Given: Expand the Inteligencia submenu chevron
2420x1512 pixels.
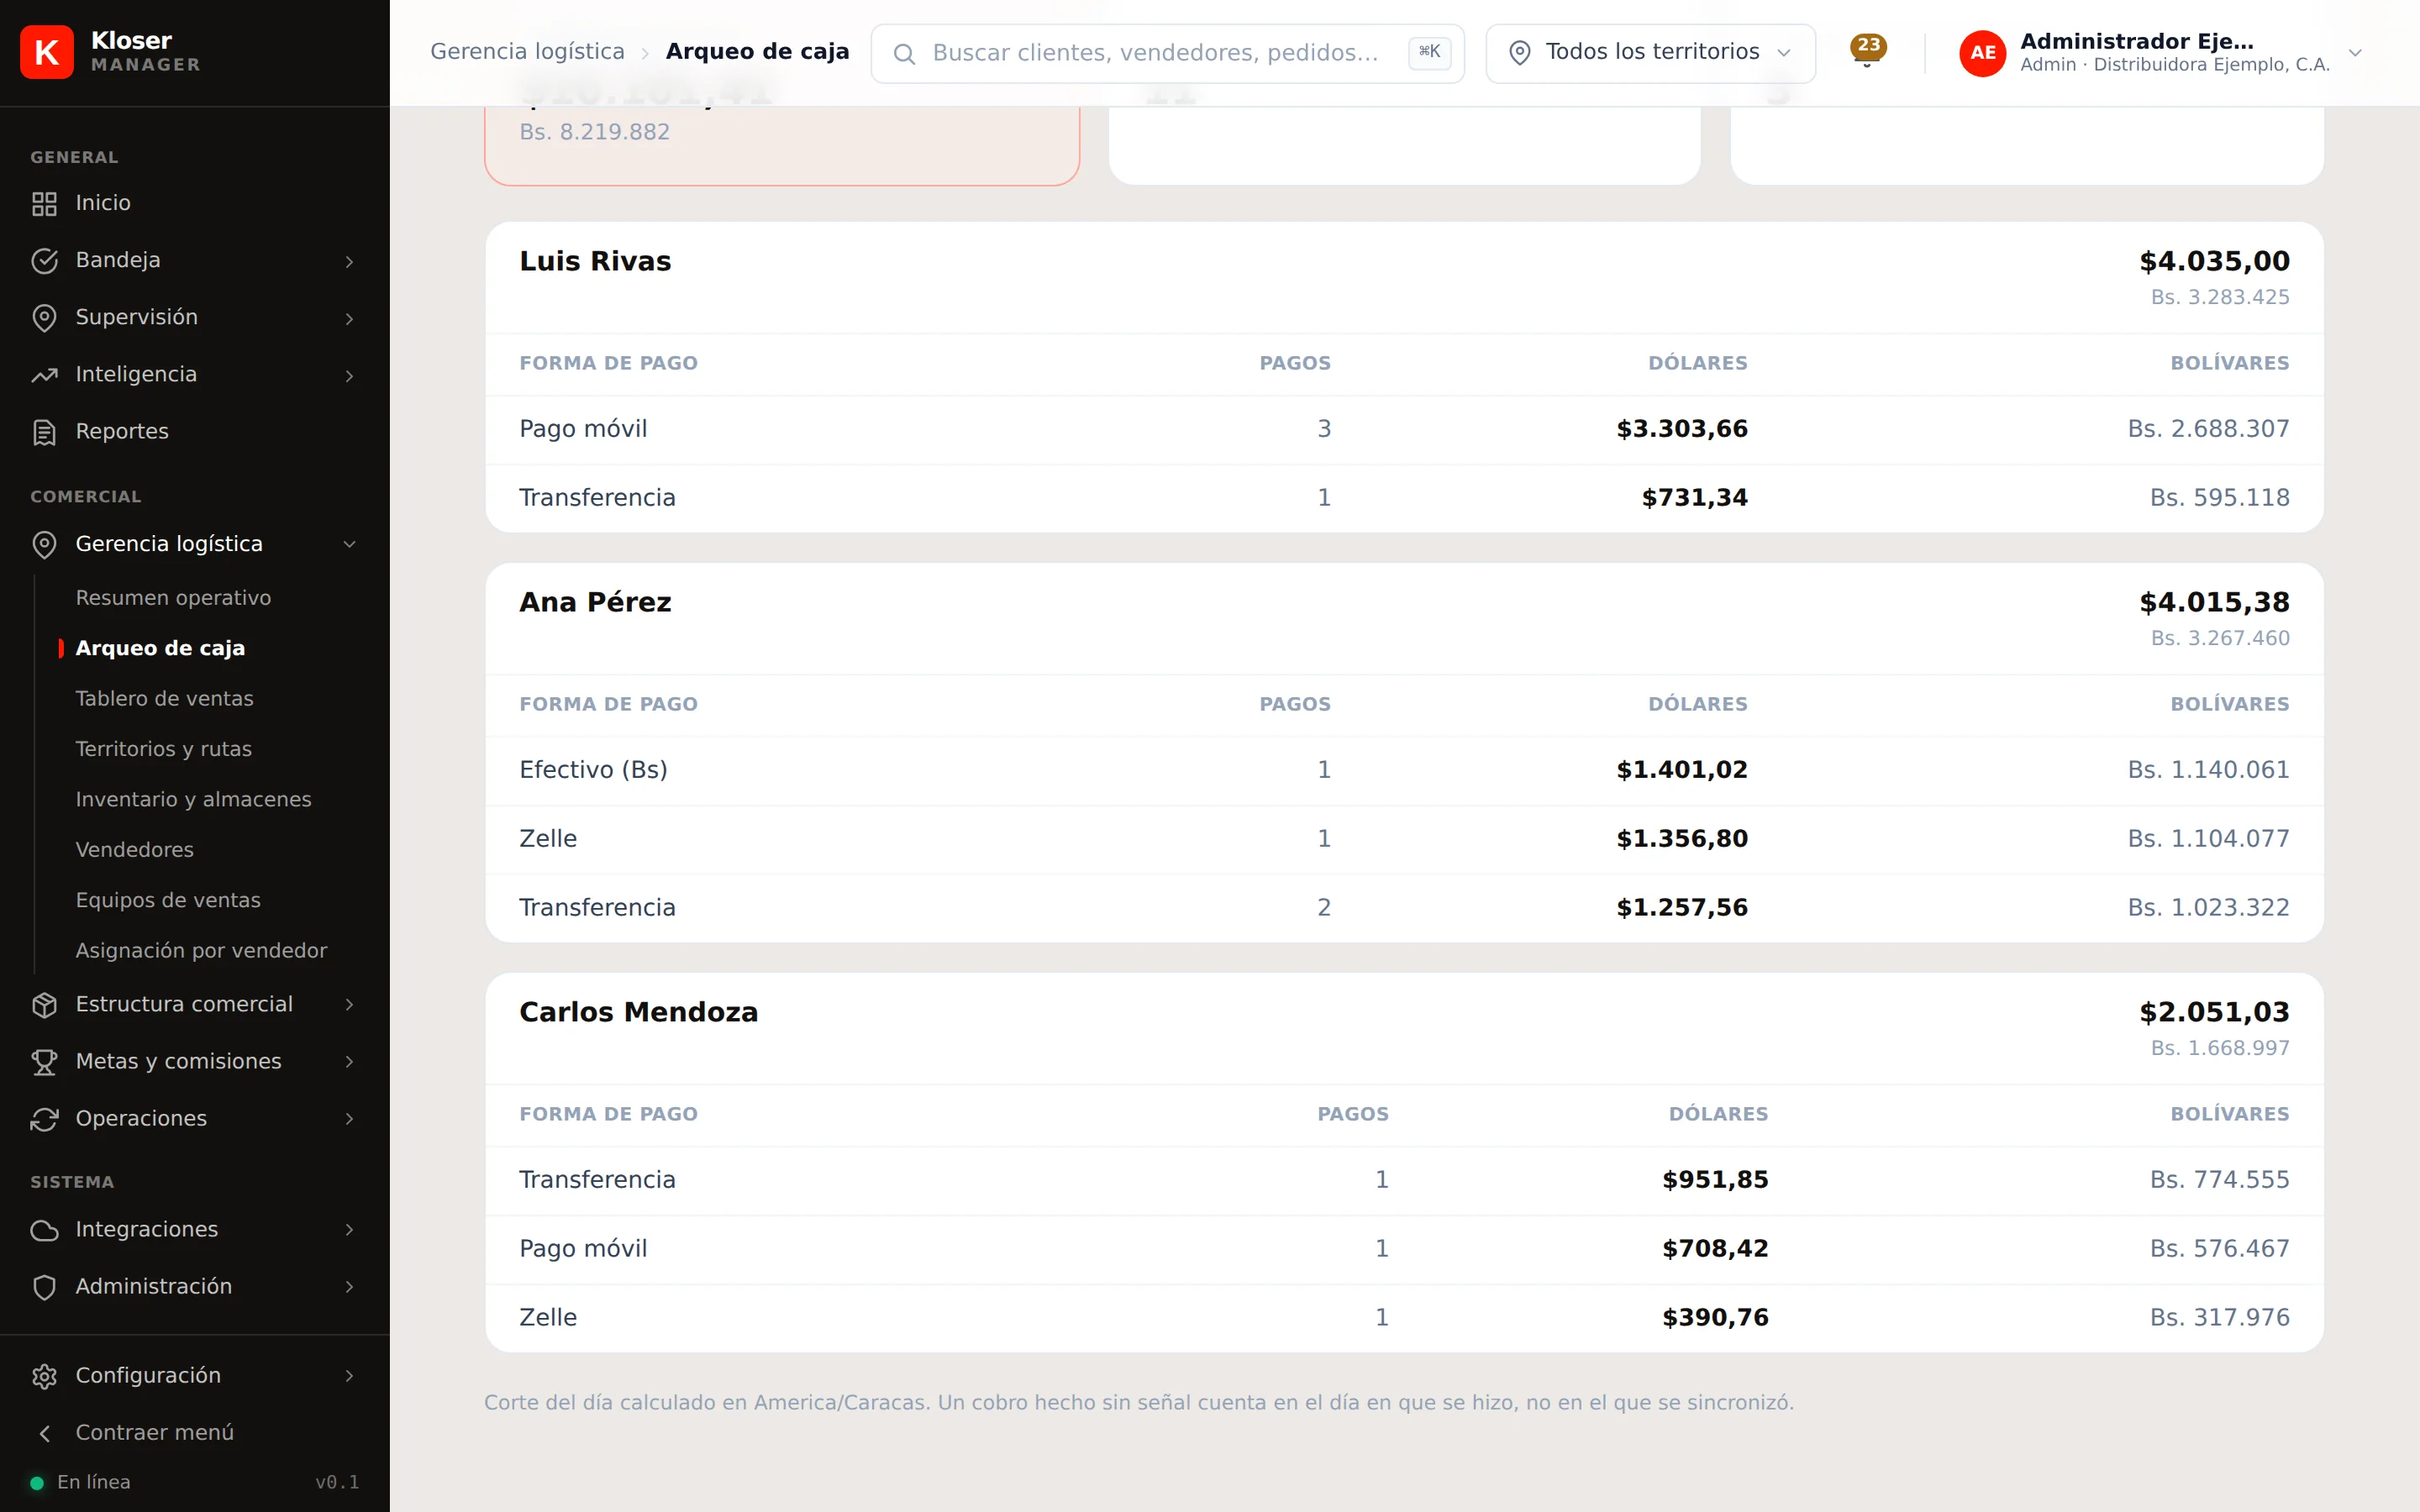Looking at the screenshot, I should point(349,375).
